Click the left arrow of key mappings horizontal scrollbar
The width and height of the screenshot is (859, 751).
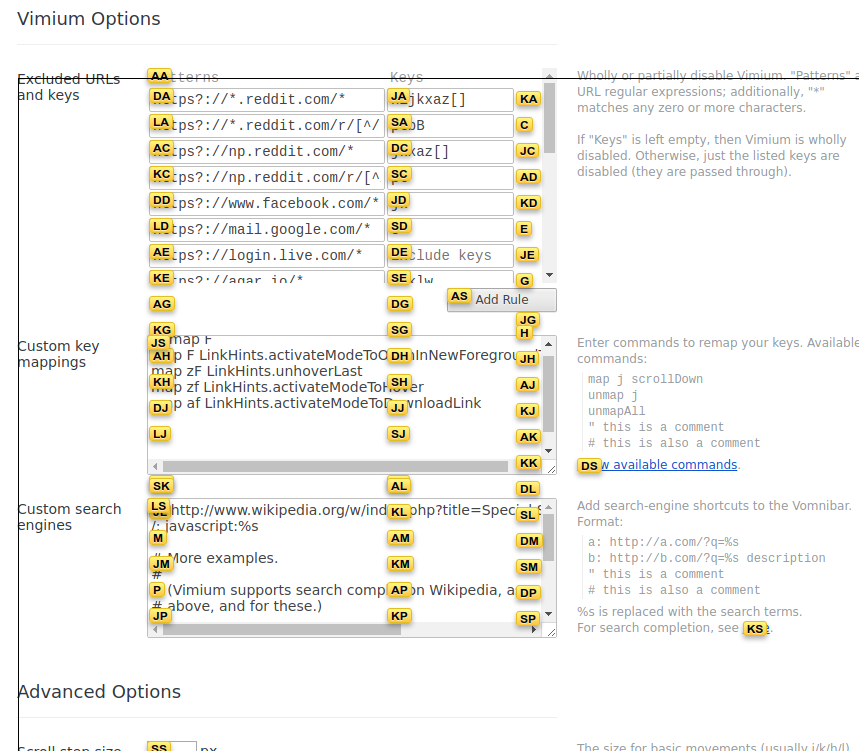tap(157, 465)
